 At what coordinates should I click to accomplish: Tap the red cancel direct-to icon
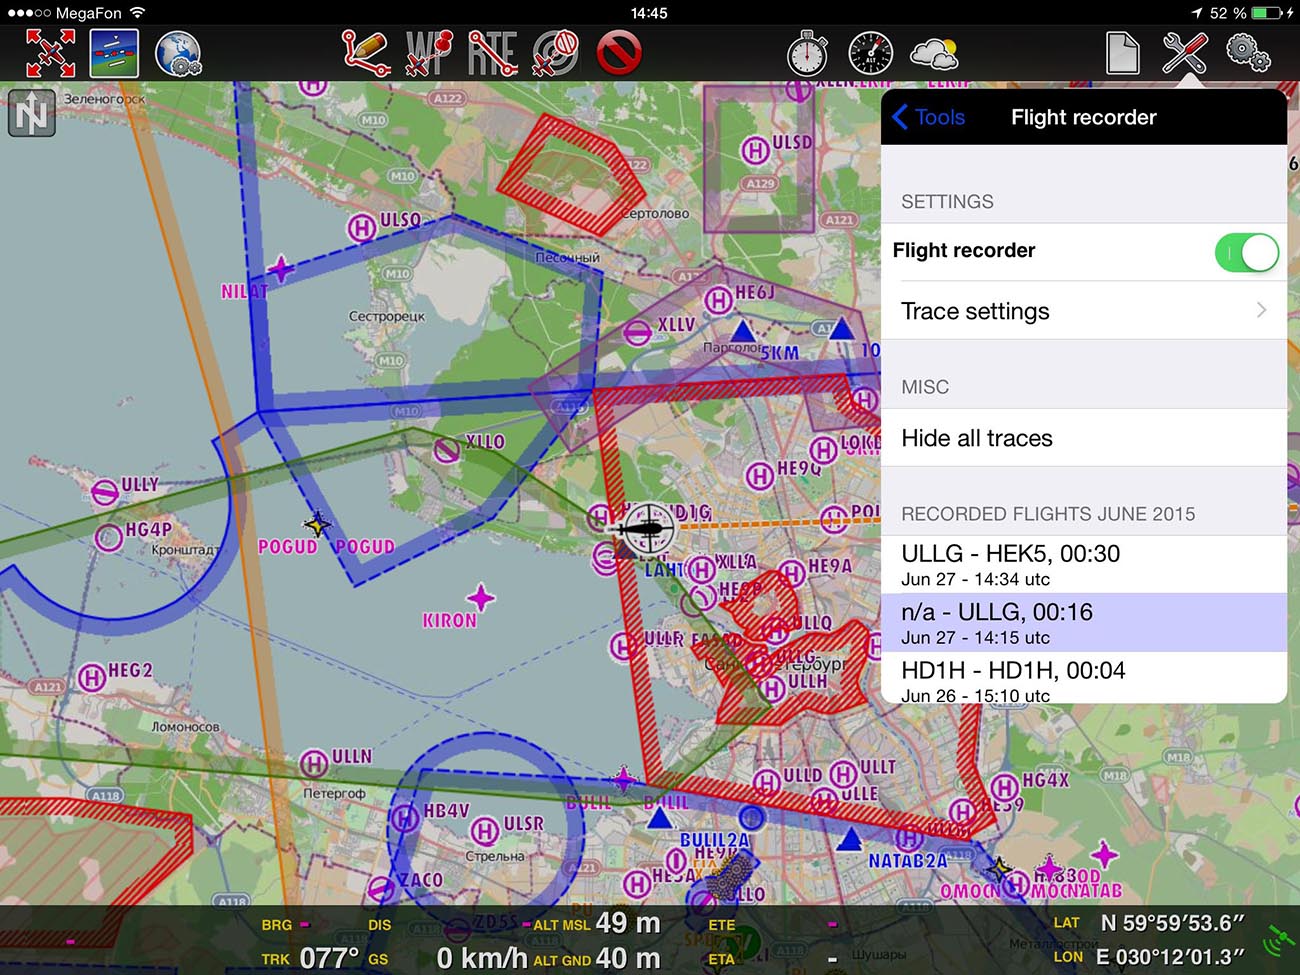pos(618,53)
